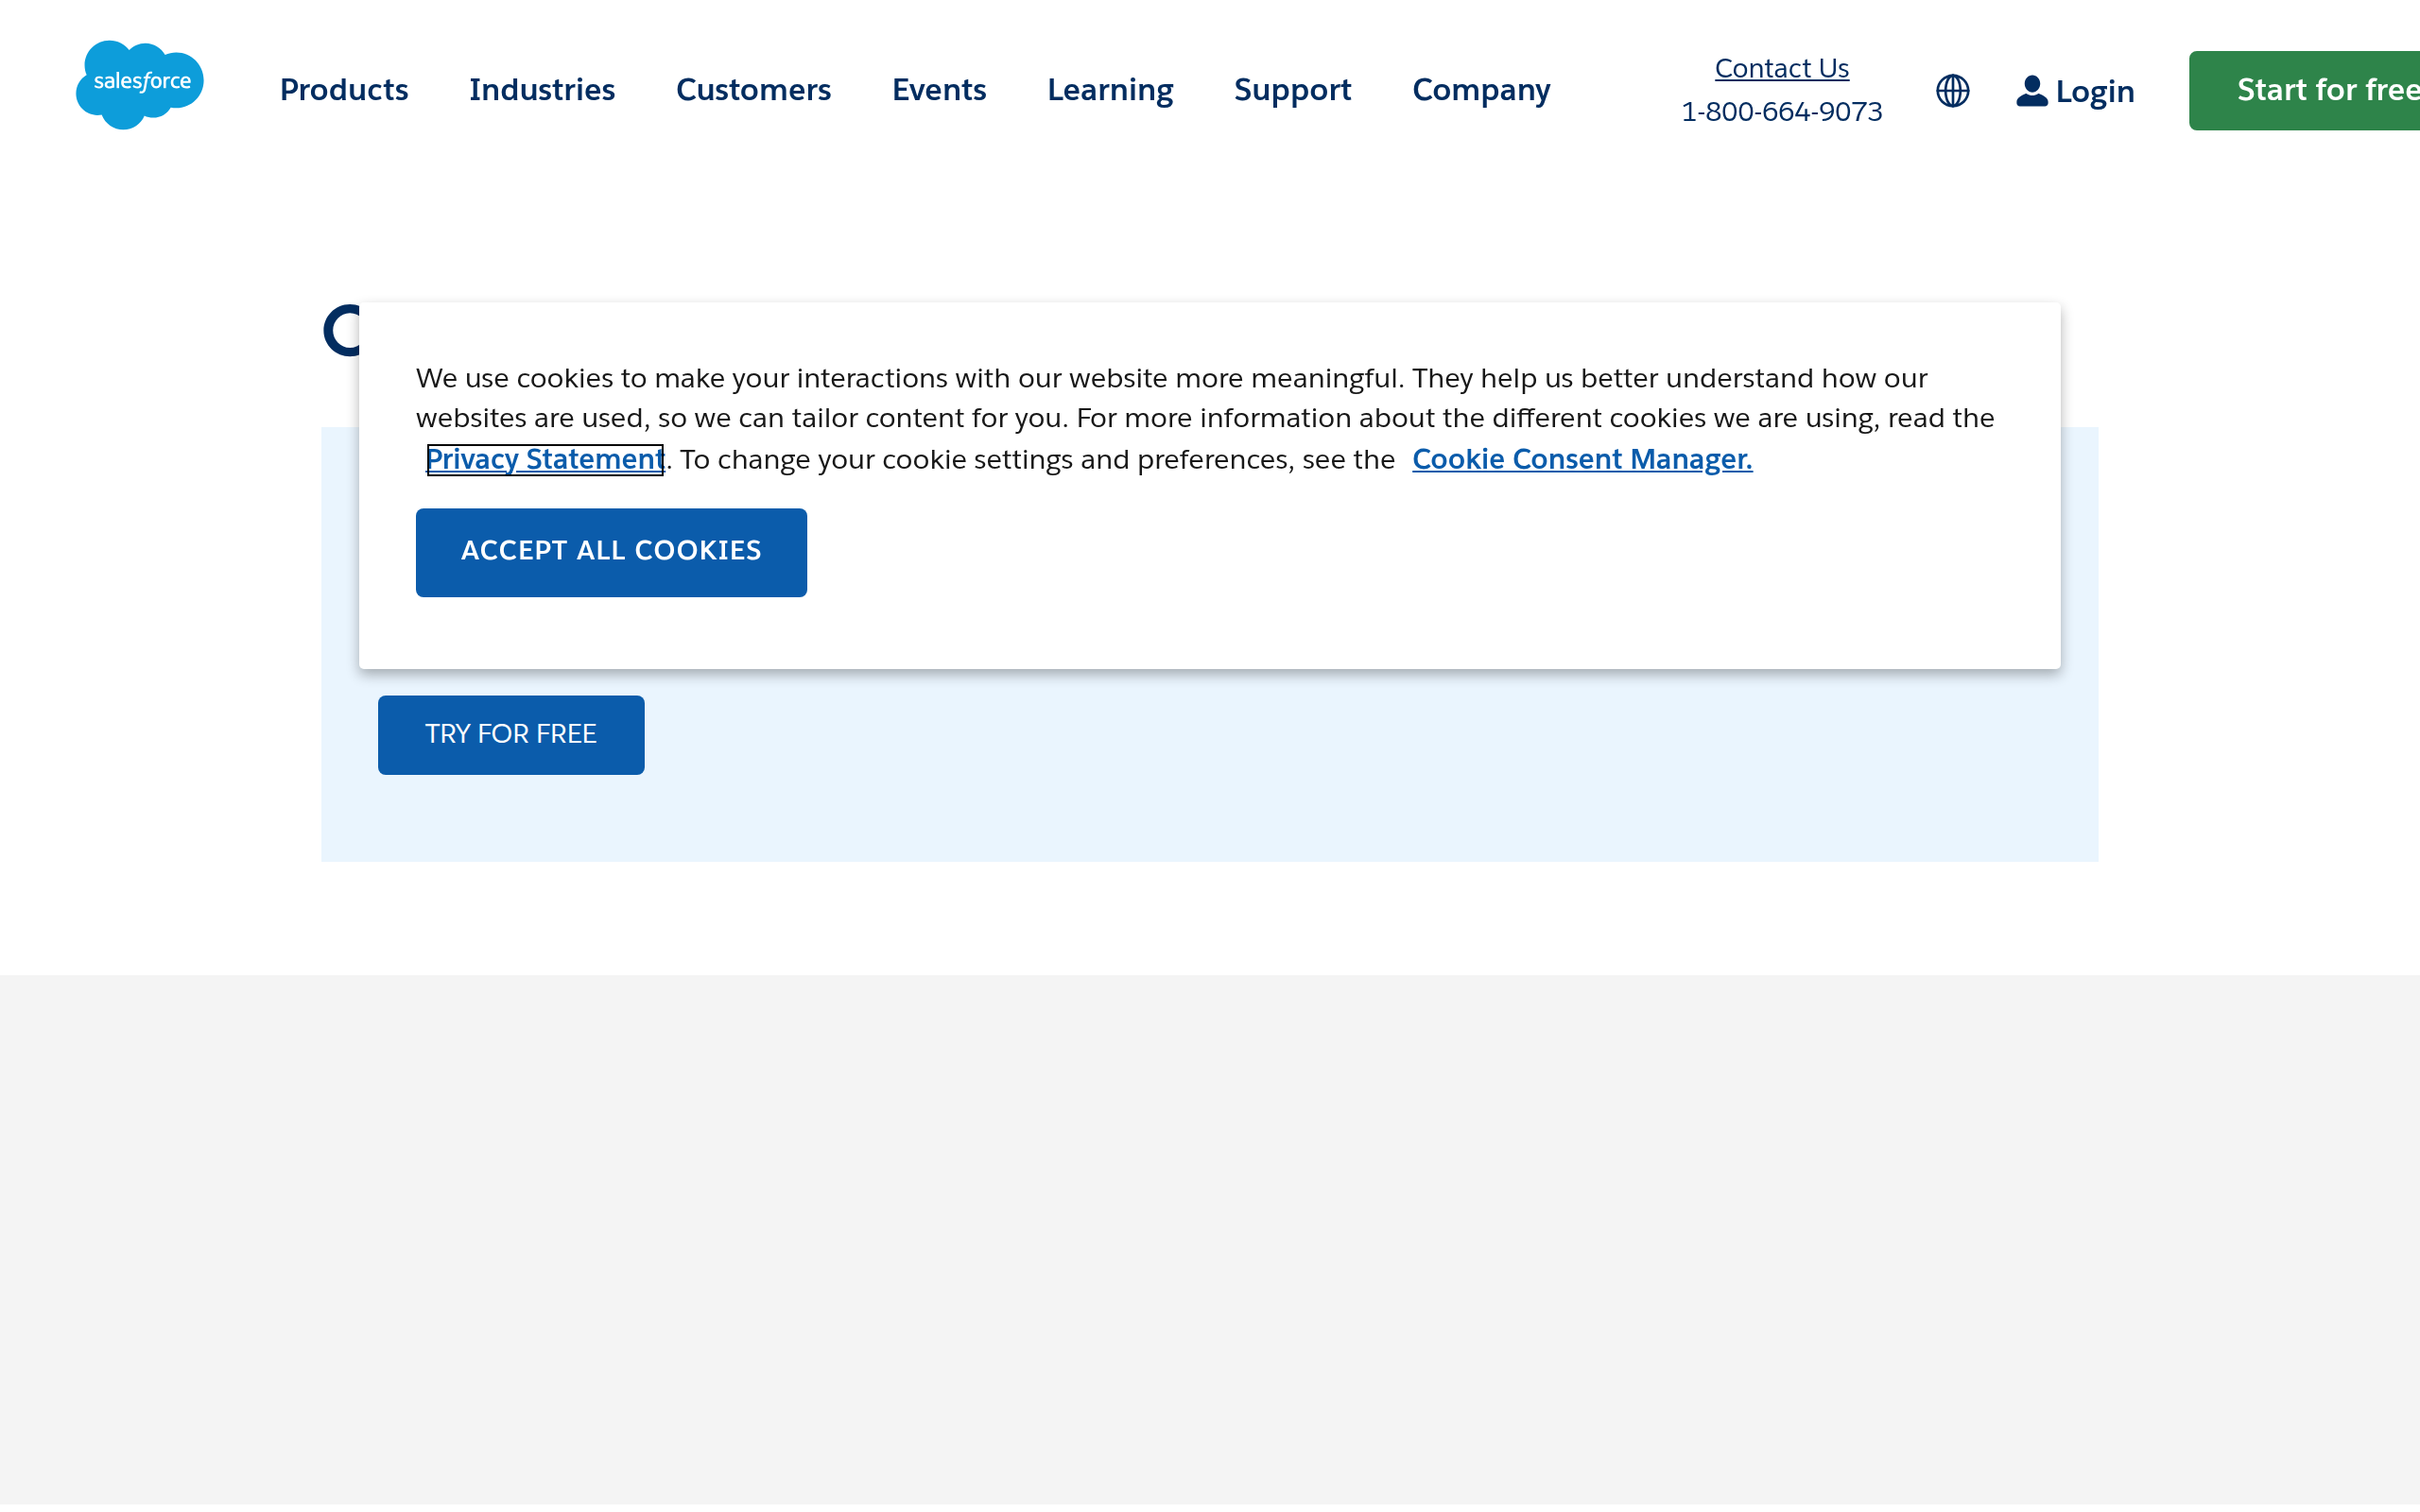Click the Salesforce cloud logo
This screenshot has height=1512, width=2420.
pos(139,86)
